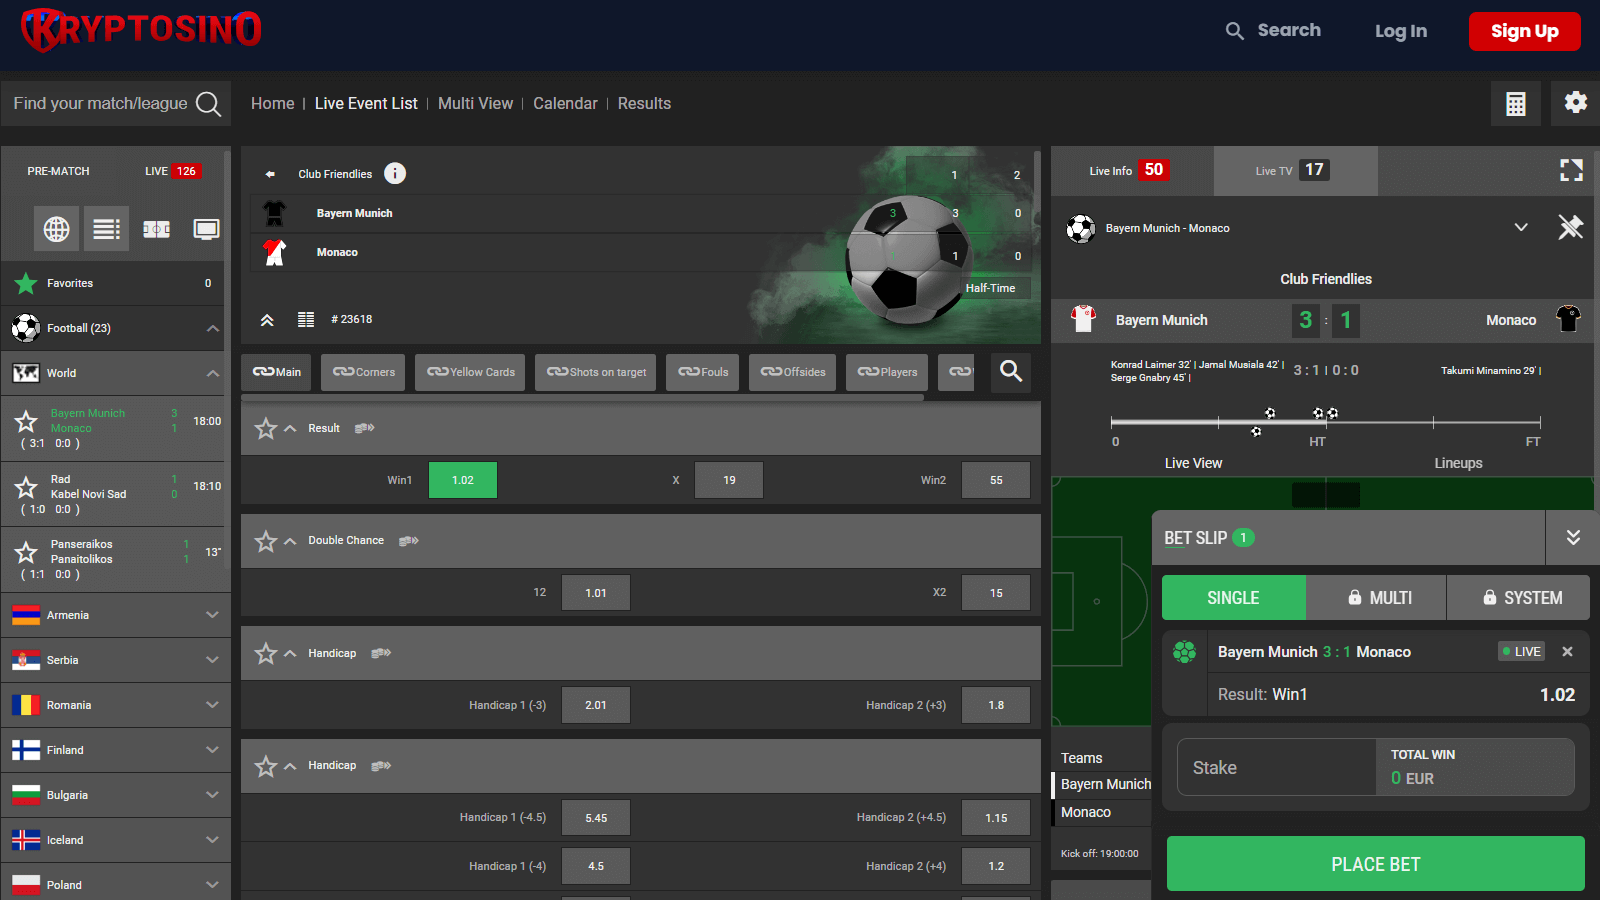
Task: Collapse the Football (23) category
Action: coord(211,328)
